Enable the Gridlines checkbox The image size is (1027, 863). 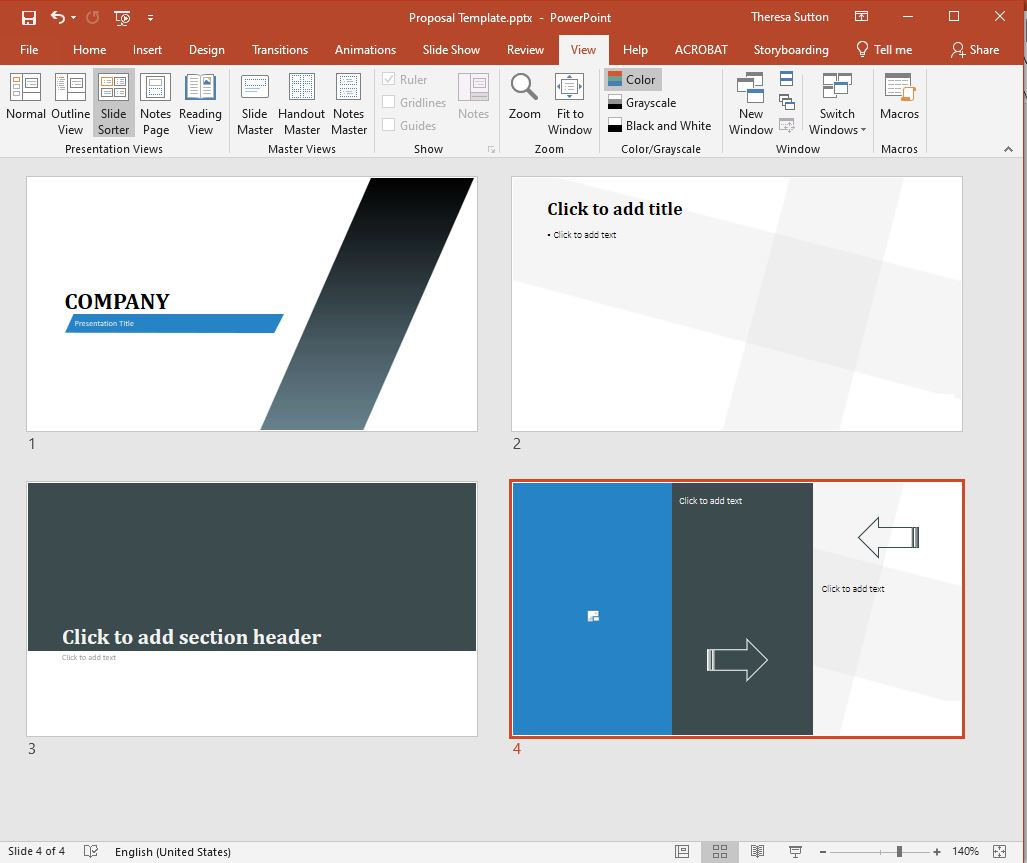pyautogui.click(x=389, y=103)
